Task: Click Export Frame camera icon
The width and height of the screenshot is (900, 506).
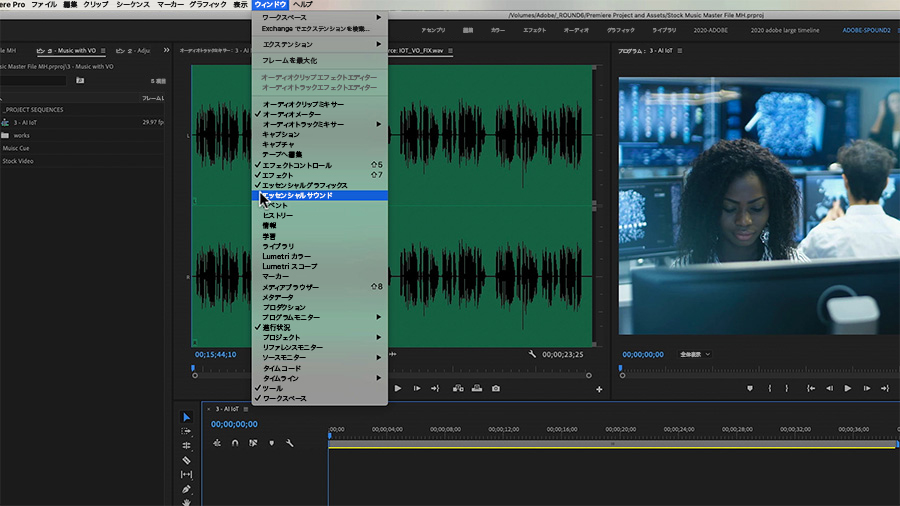Action: click(x=496, y=388)
